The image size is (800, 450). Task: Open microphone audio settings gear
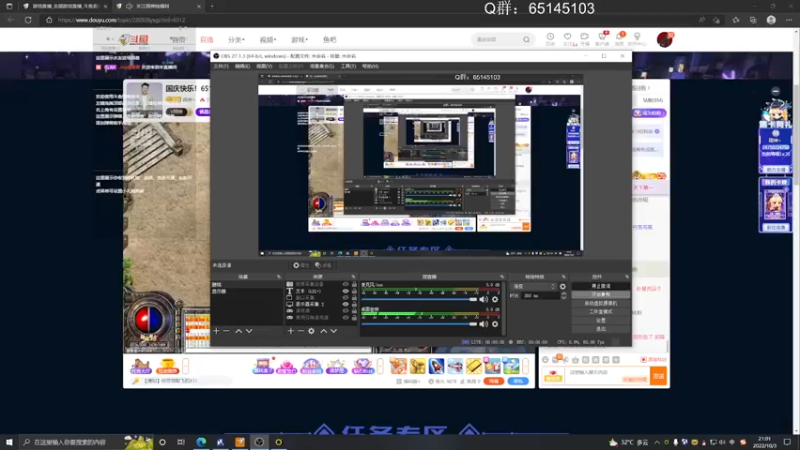point(495,299)
